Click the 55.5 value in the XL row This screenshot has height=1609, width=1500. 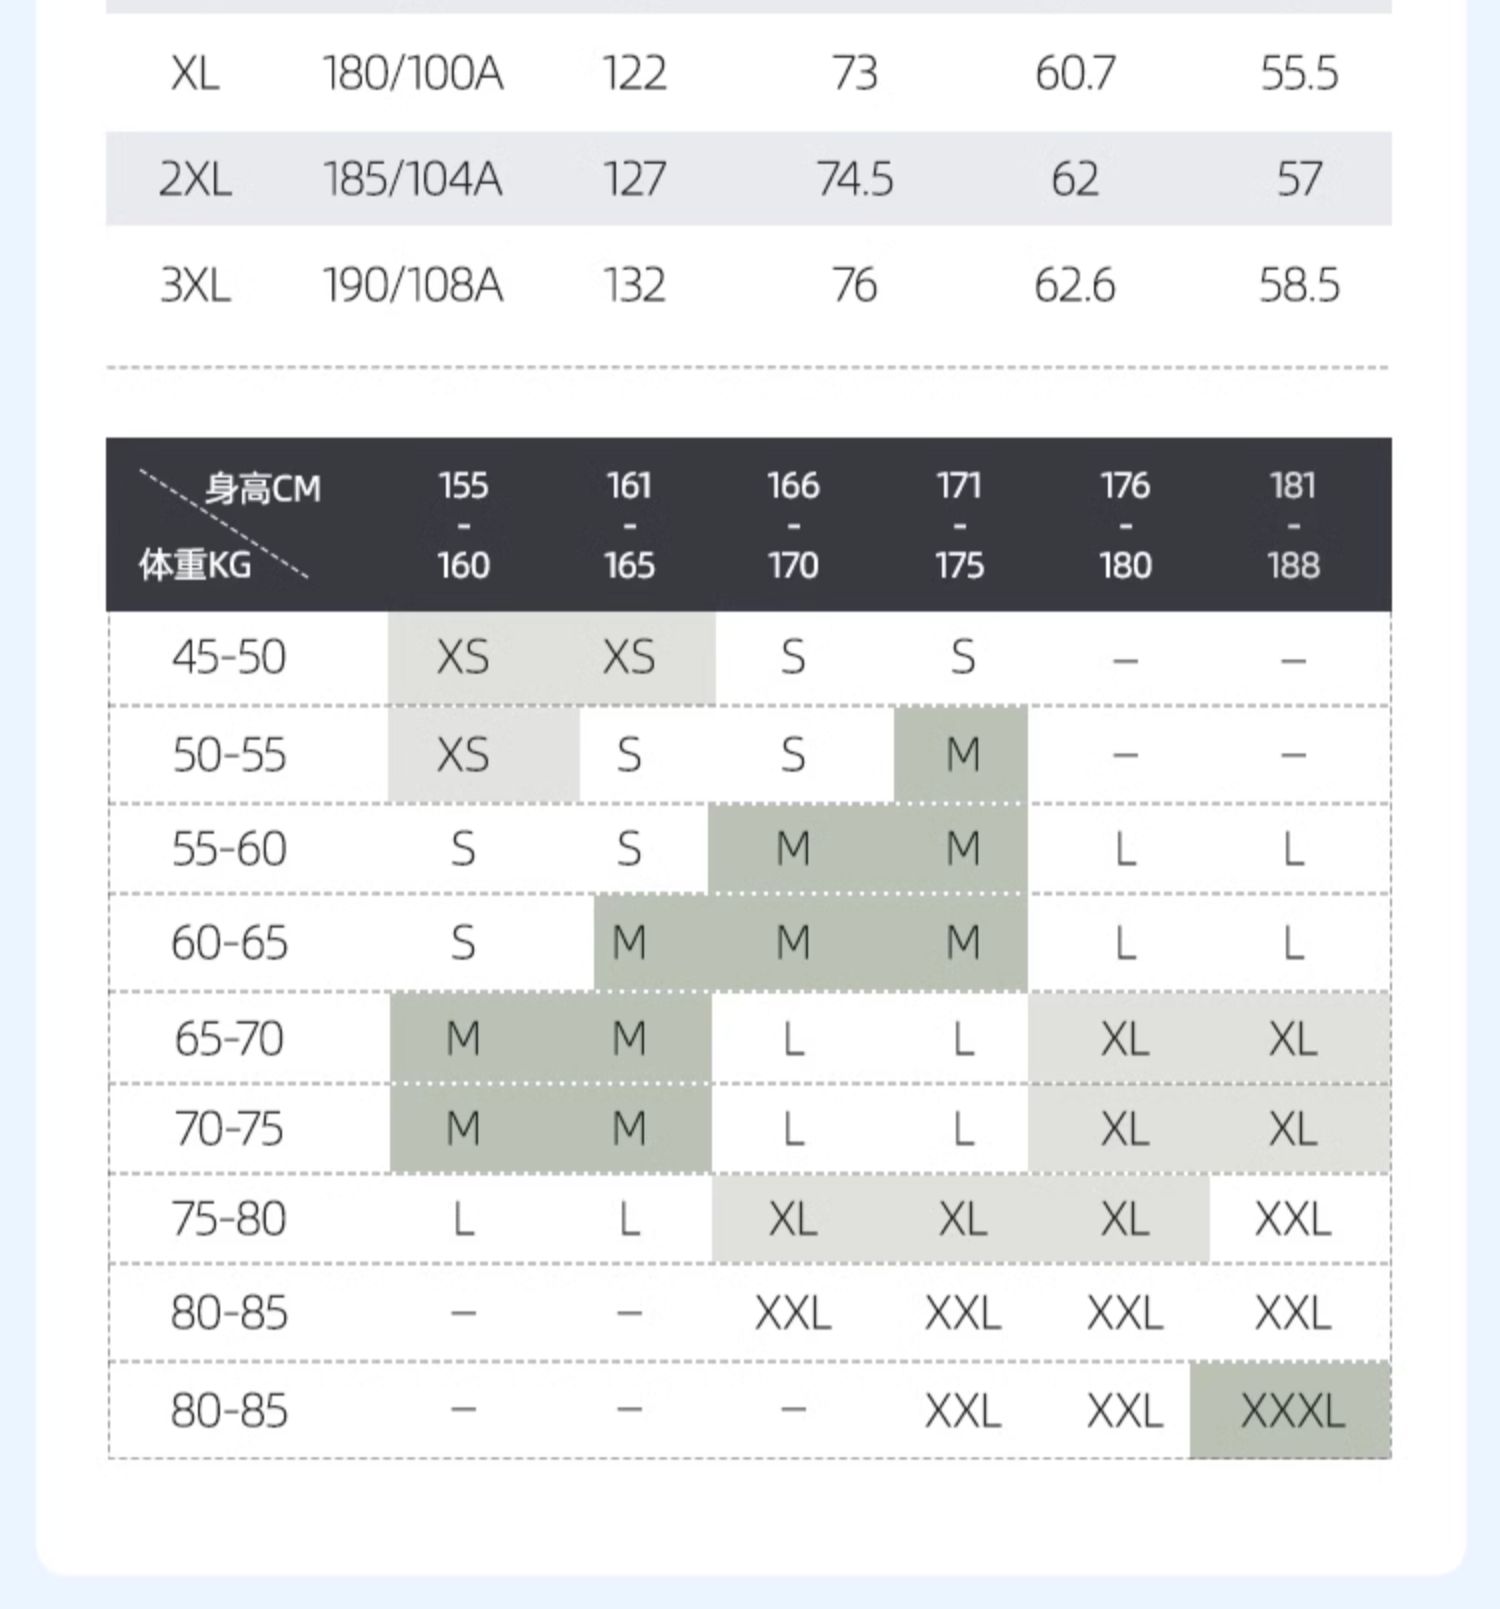(1299, 73)
